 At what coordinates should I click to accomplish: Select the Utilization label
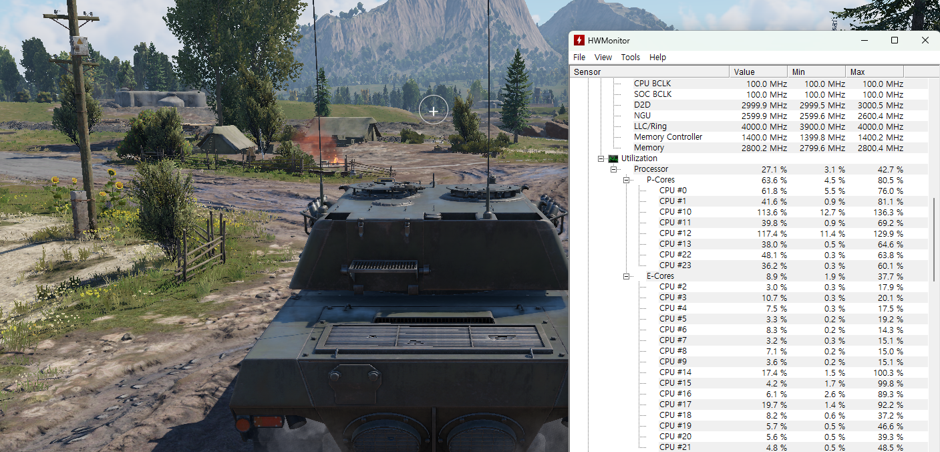click(x=639, y=158)
